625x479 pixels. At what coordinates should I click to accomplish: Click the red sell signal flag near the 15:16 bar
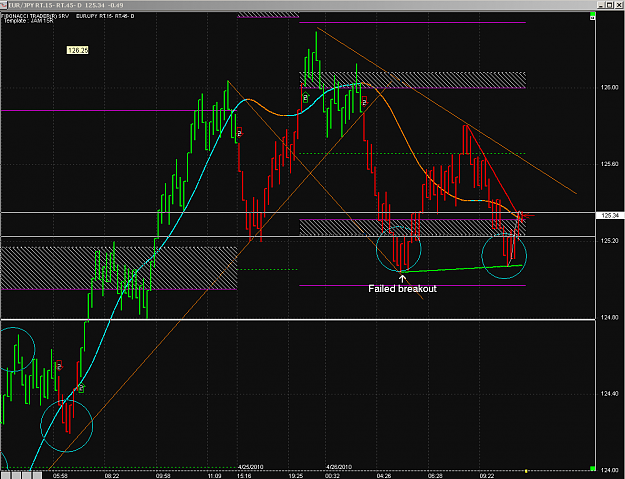pyautogui.click(x=240, y=132)
